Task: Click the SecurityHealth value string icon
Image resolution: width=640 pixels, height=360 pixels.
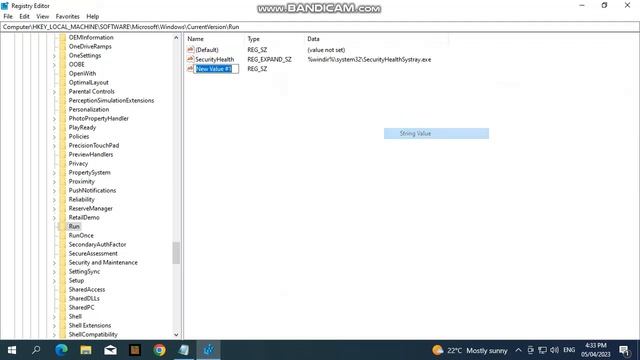Action: pyautogui.click(x=190, y=59)
